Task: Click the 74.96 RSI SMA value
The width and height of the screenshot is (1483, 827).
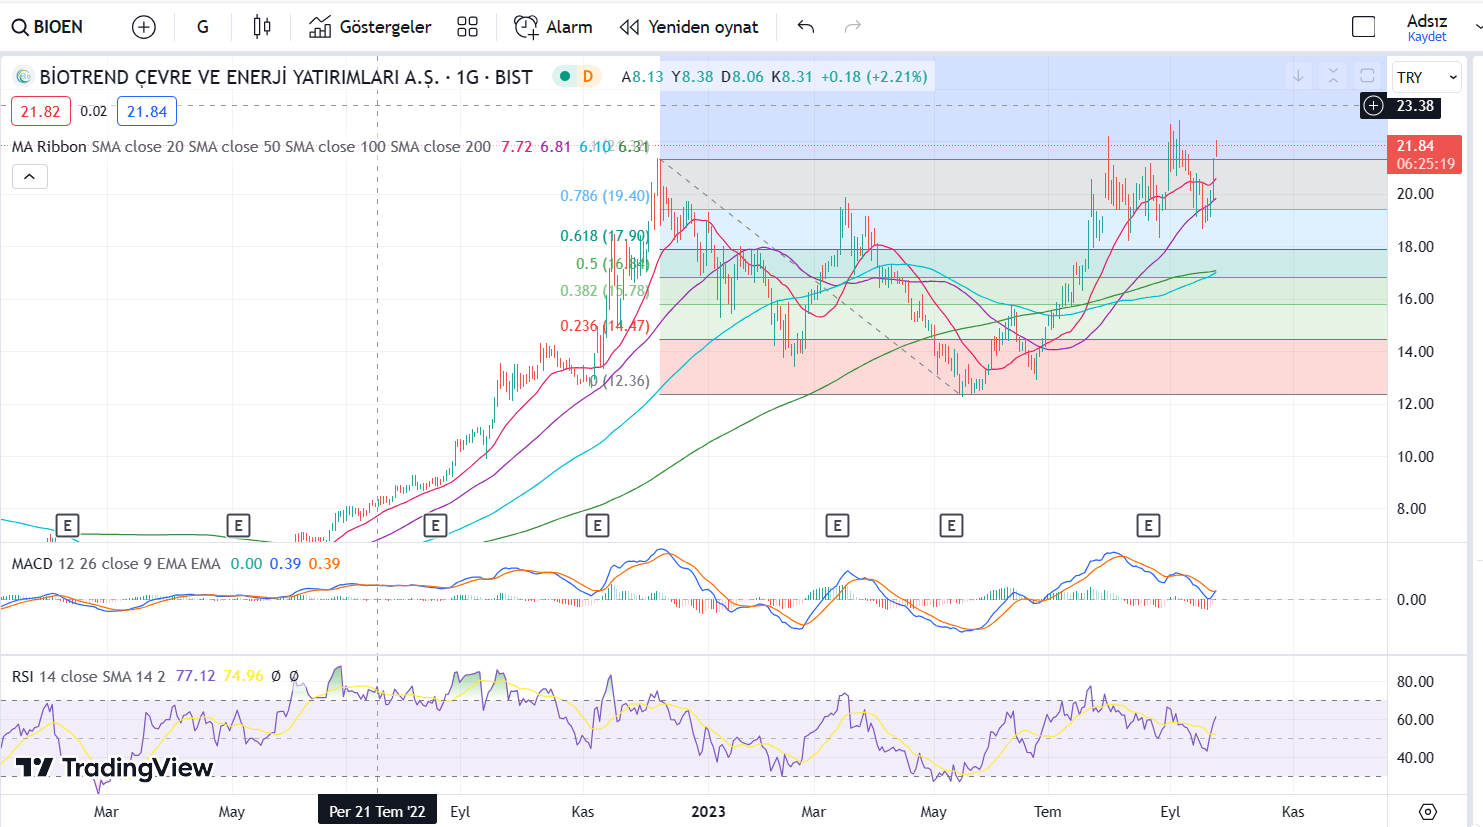Action: [244, 677]
